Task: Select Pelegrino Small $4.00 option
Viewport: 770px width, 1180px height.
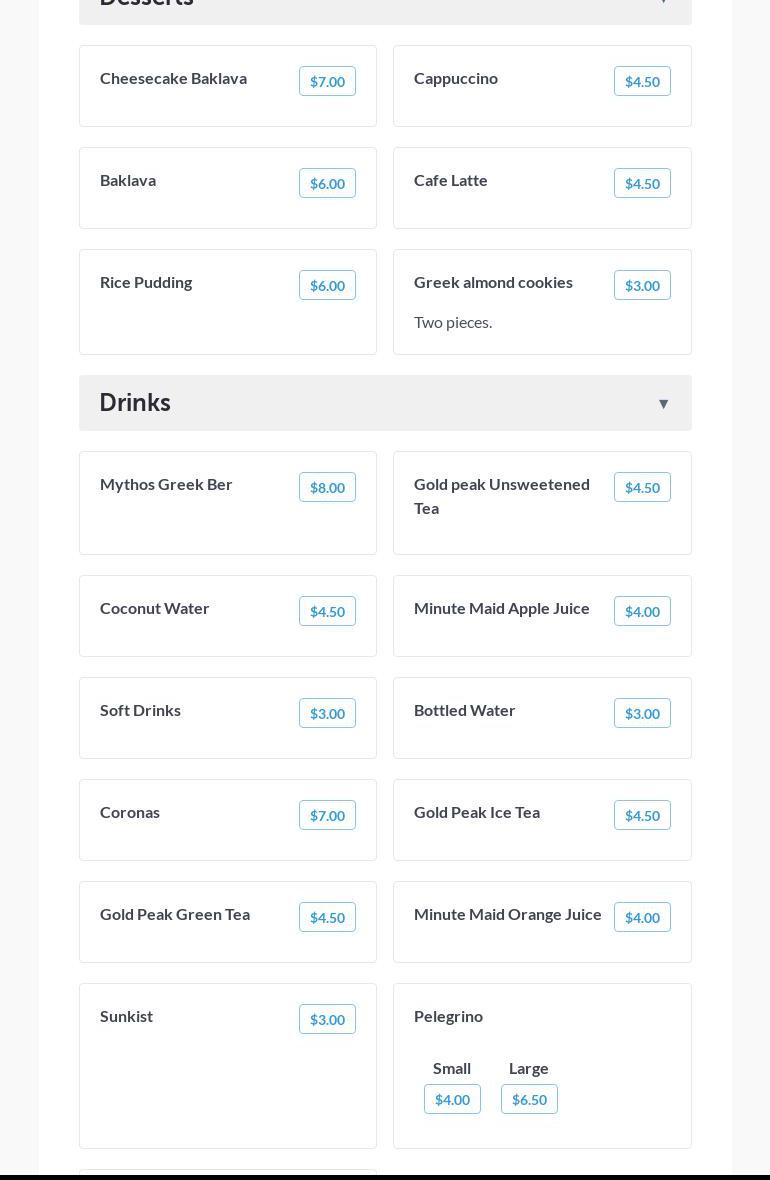Action: 452,1100
